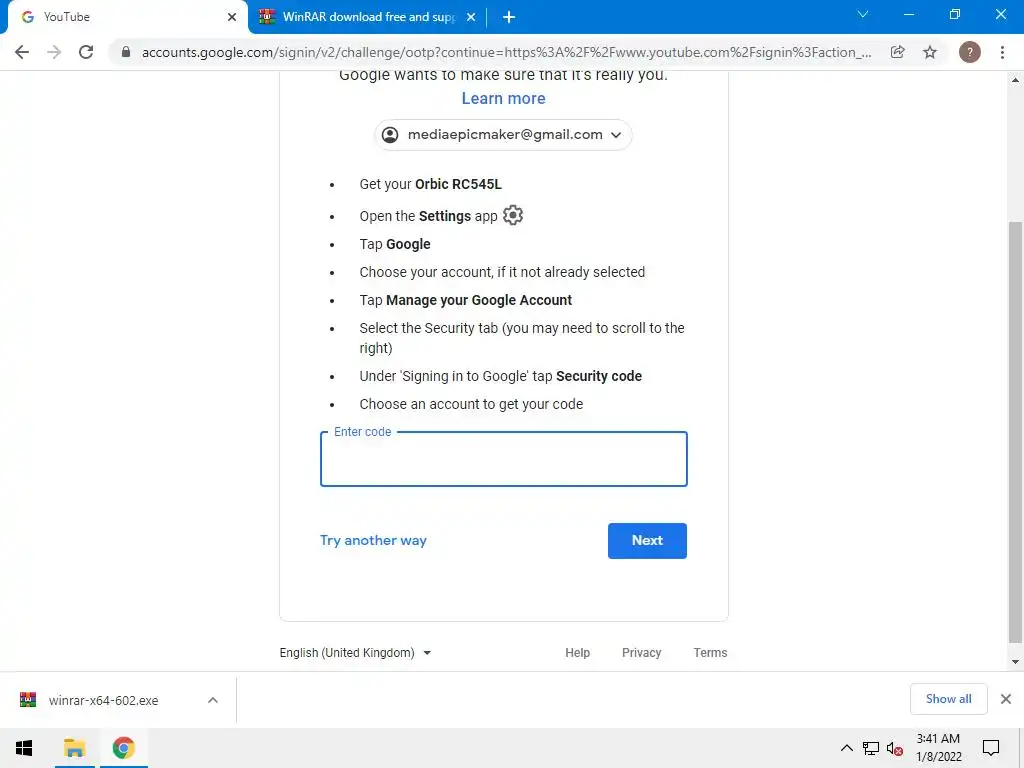Click 'Manage your Google Account' text
The height and width of the screenshot is (768, 1024).
[x=479, y=300]
